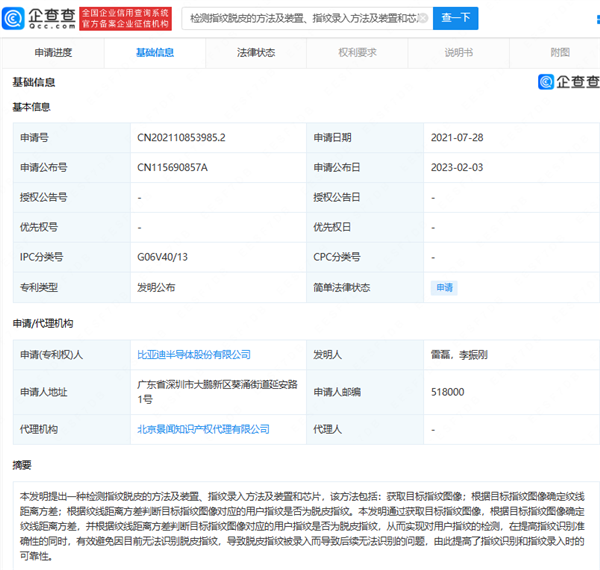Click the applicant address 广东省深圳市大鹏新区
The width and height of the screenshot is (600, 570).
[x=217, y=392]
